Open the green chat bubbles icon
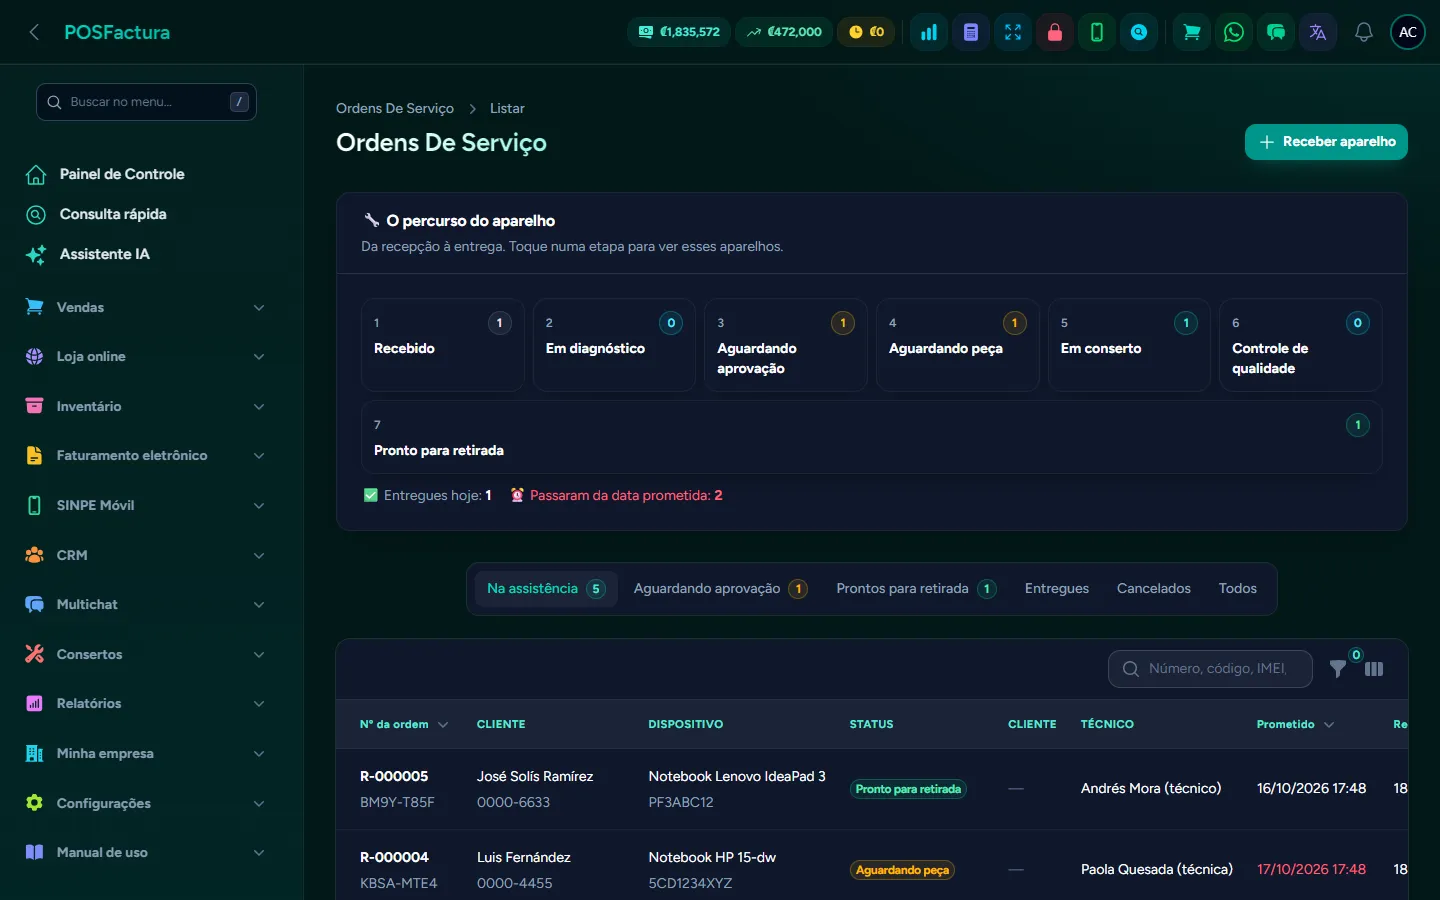 (1276, 32)
